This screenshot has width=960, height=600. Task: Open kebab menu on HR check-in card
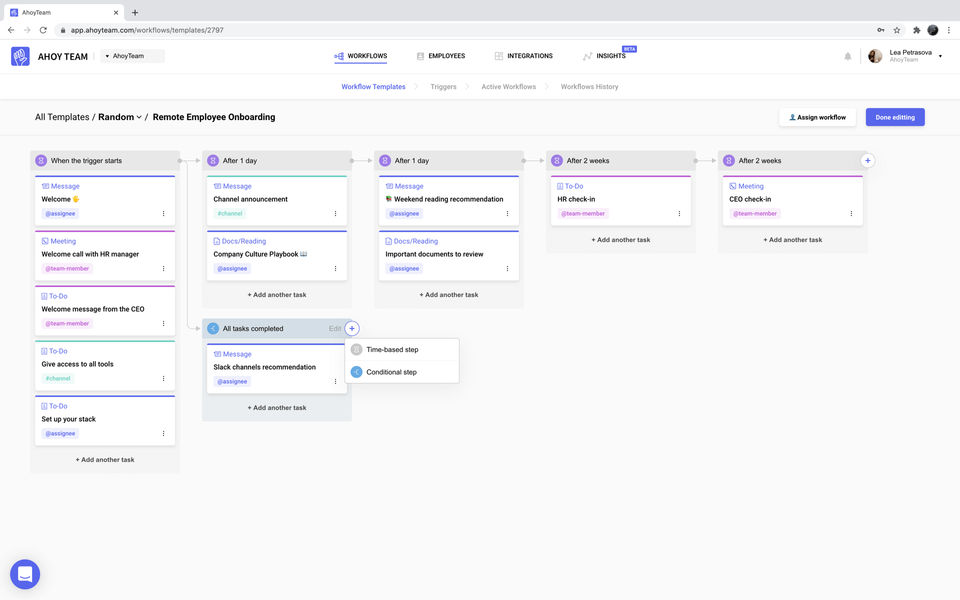(x=680, y=214)
